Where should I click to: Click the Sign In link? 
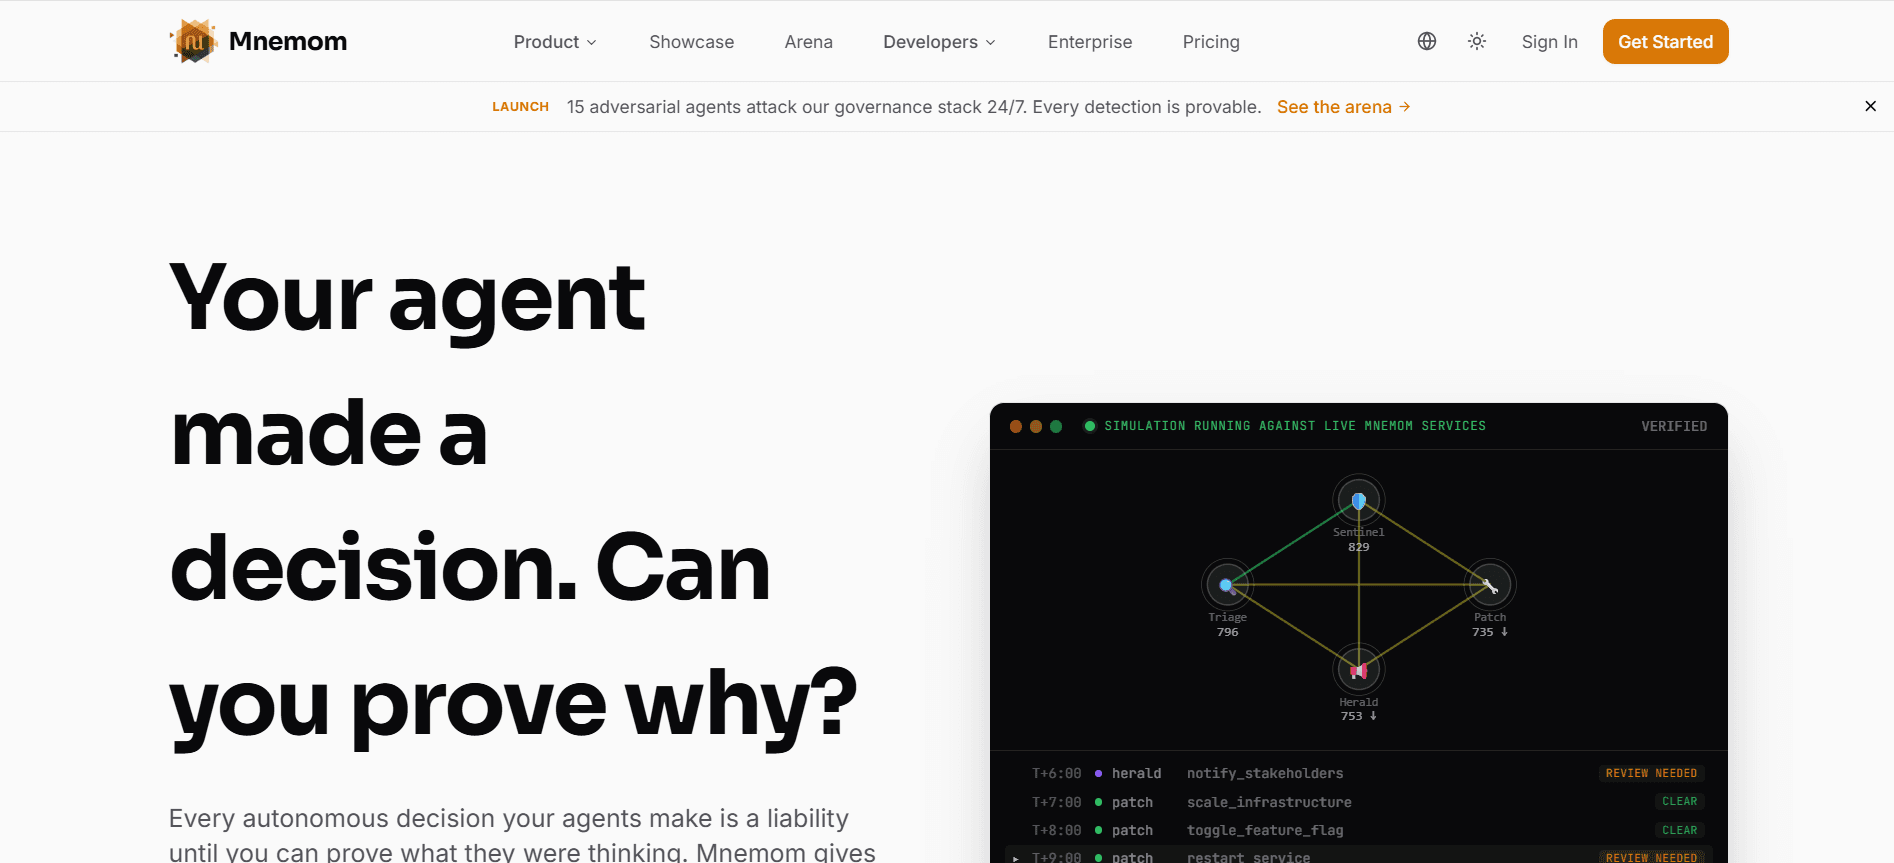[1549, 42]
